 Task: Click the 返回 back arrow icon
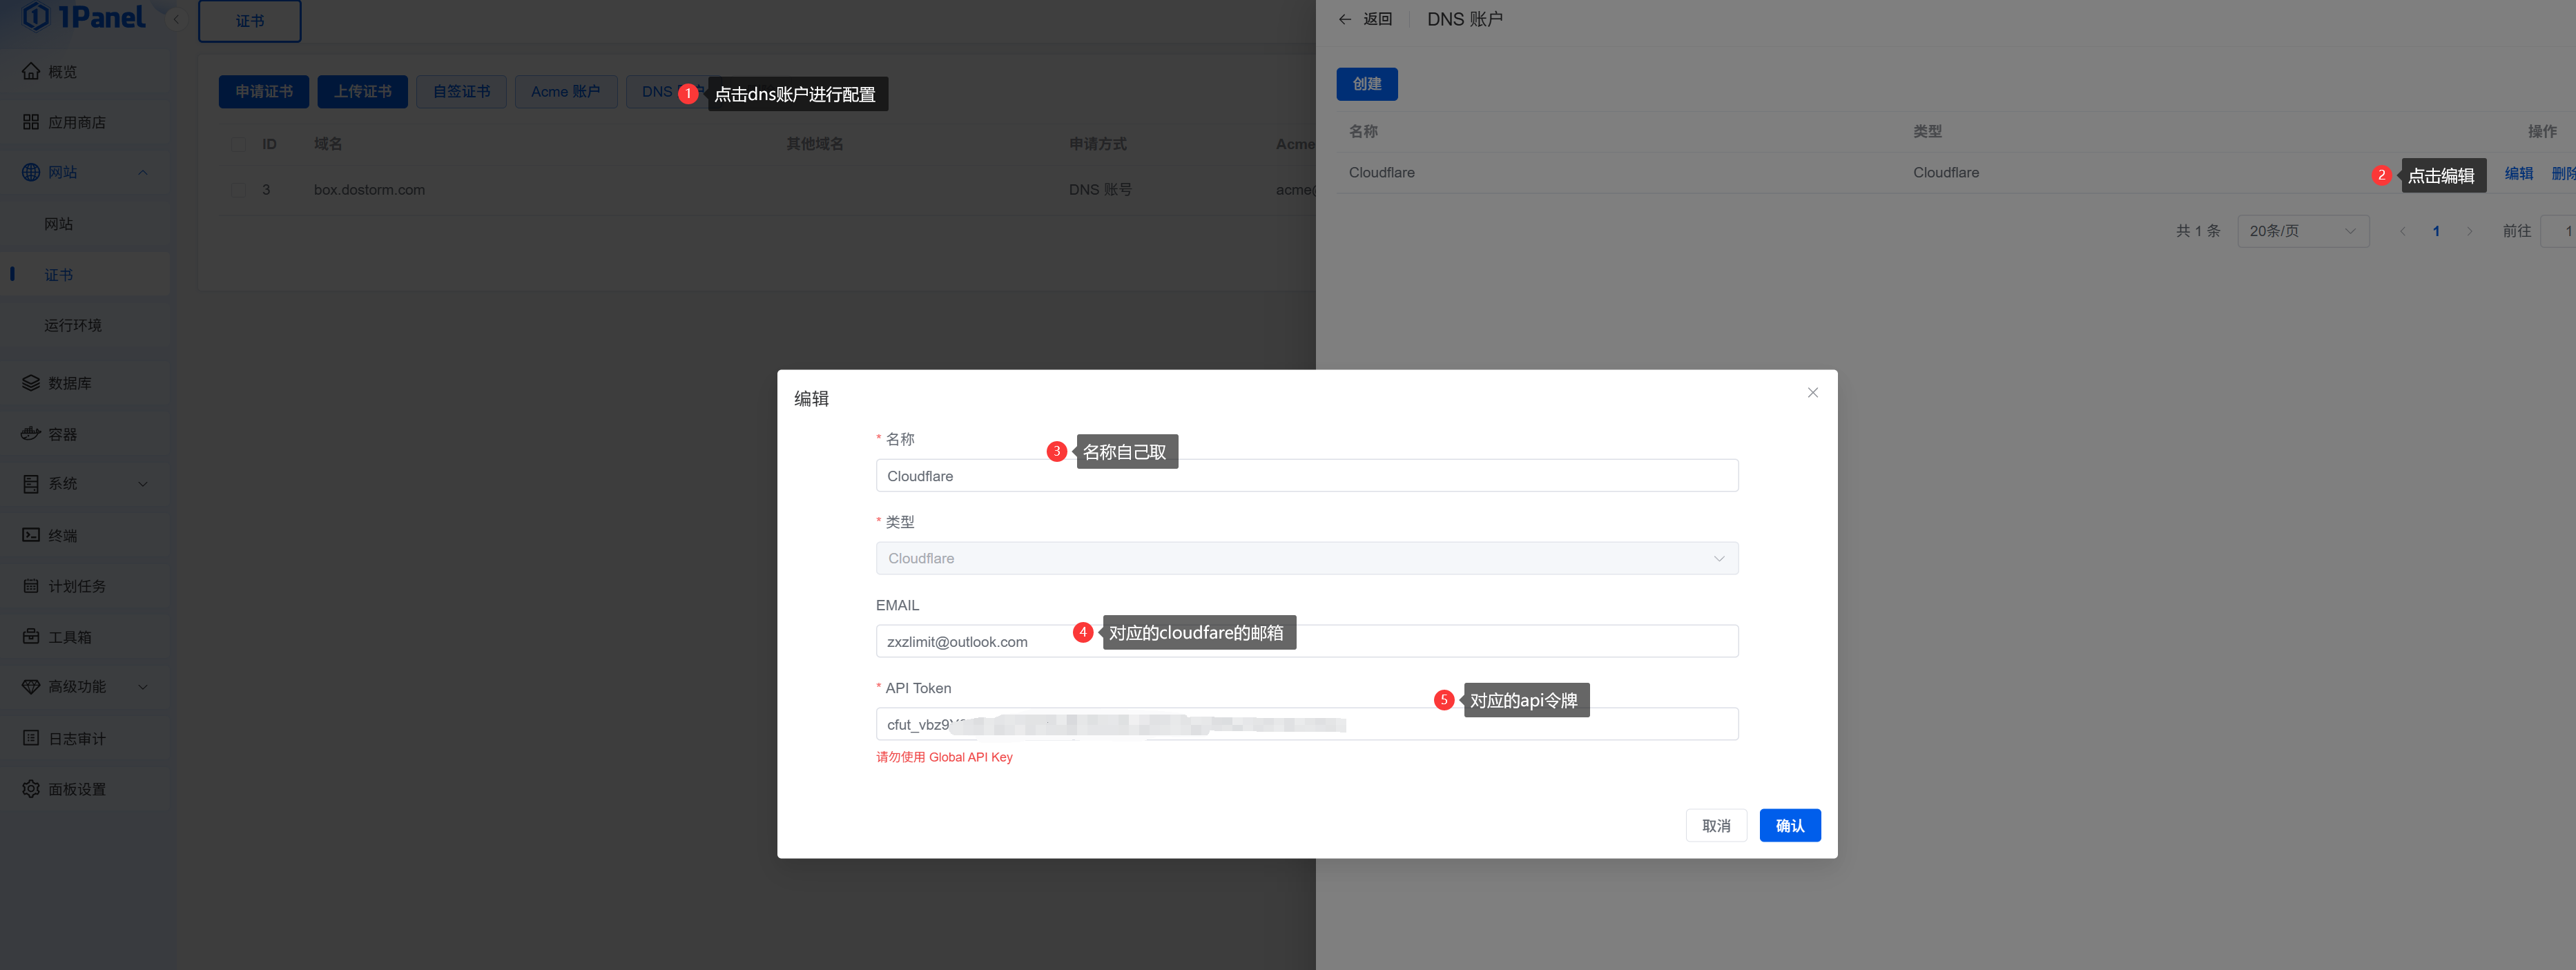point(1345,19)
